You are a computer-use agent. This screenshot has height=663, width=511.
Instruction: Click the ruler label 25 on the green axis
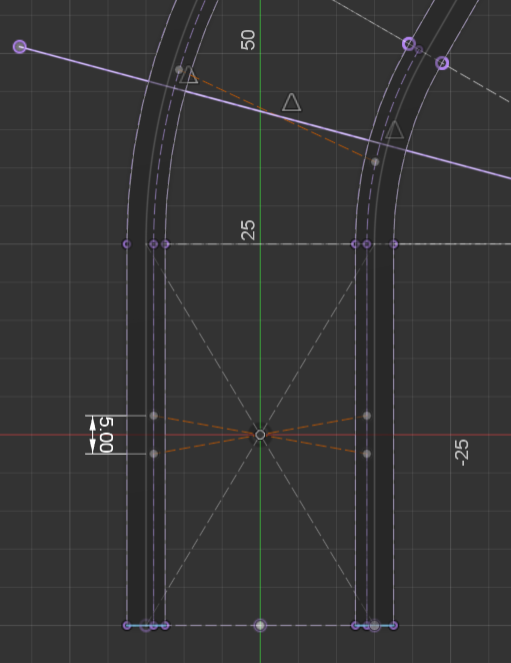[x=248, y=230]
